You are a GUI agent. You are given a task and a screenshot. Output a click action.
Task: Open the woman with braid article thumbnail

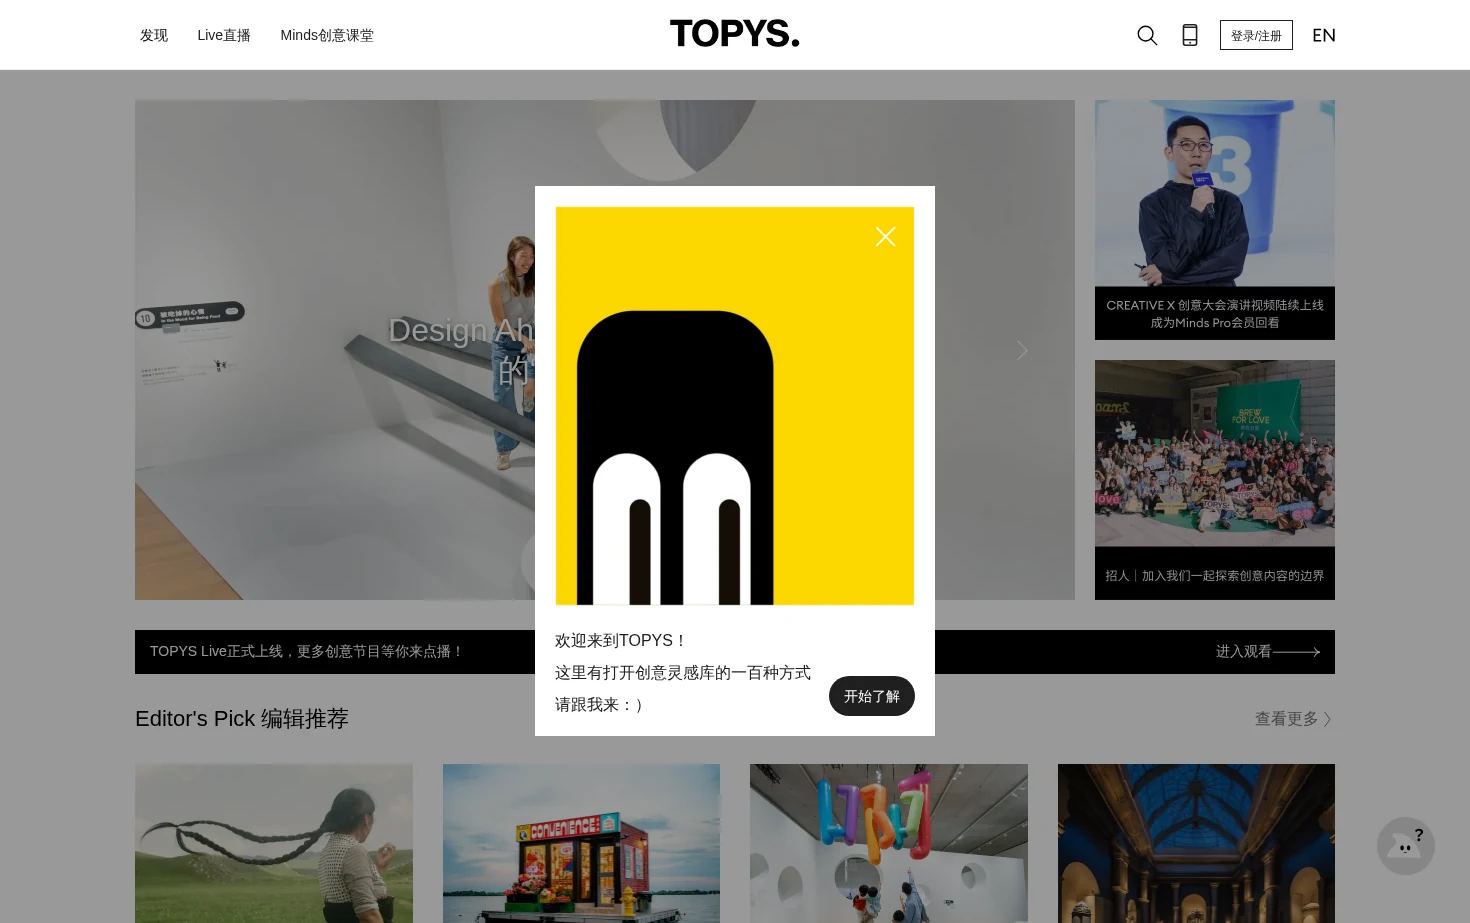point(274,843)
